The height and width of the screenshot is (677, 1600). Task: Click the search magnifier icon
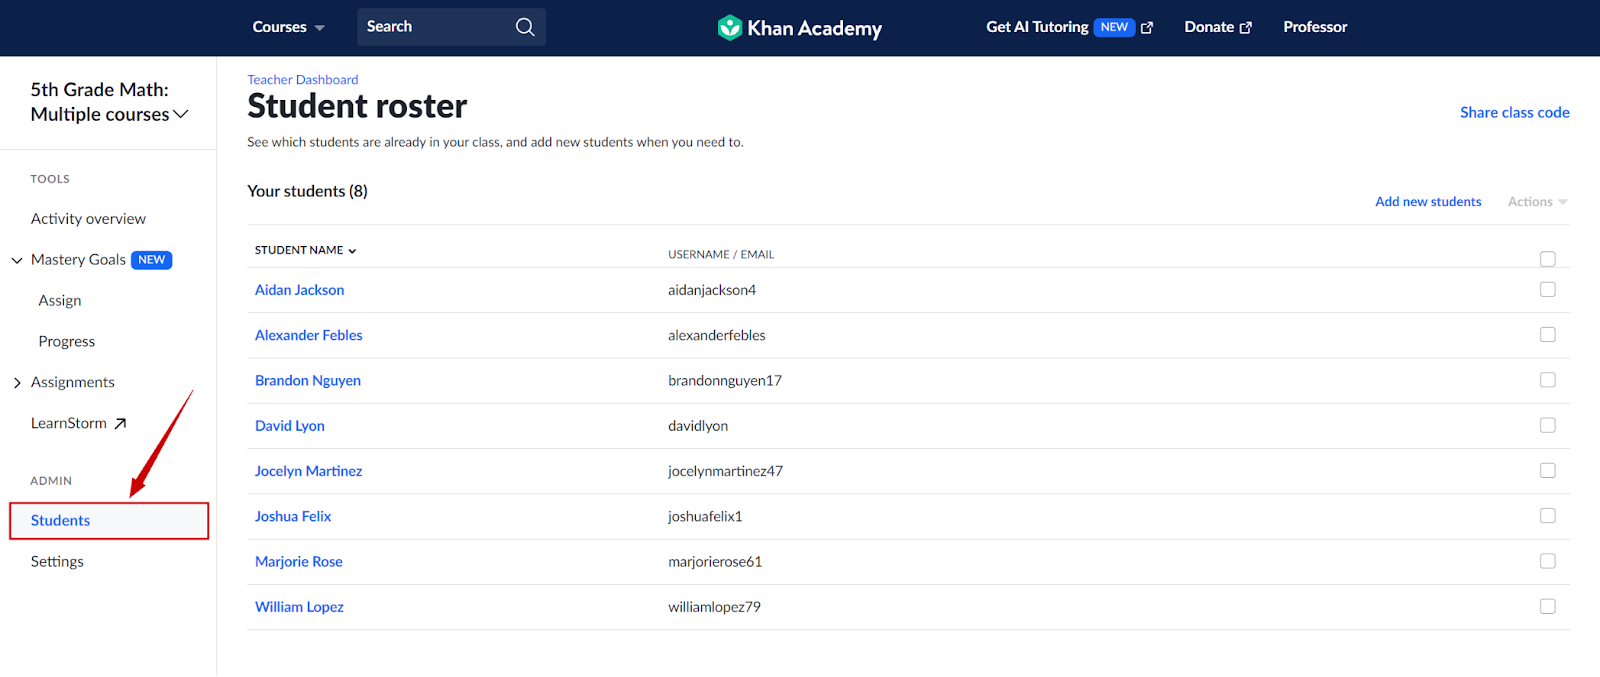524,27
